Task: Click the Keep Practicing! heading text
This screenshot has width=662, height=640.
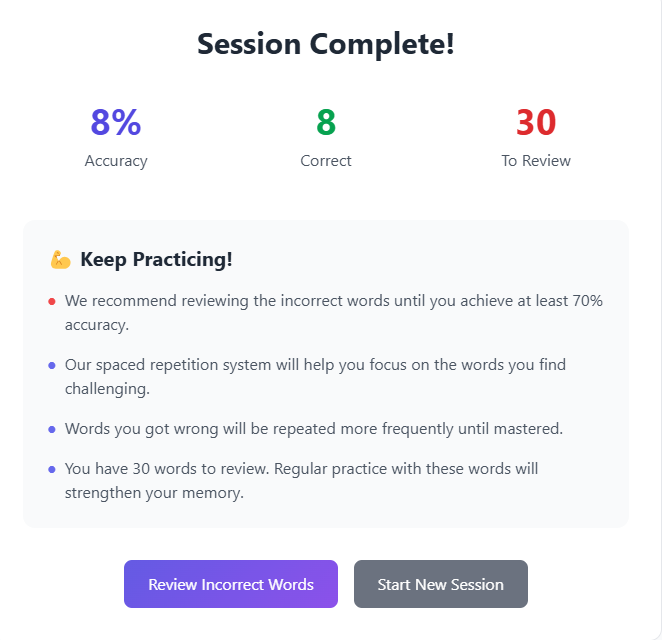Action: 156,260
